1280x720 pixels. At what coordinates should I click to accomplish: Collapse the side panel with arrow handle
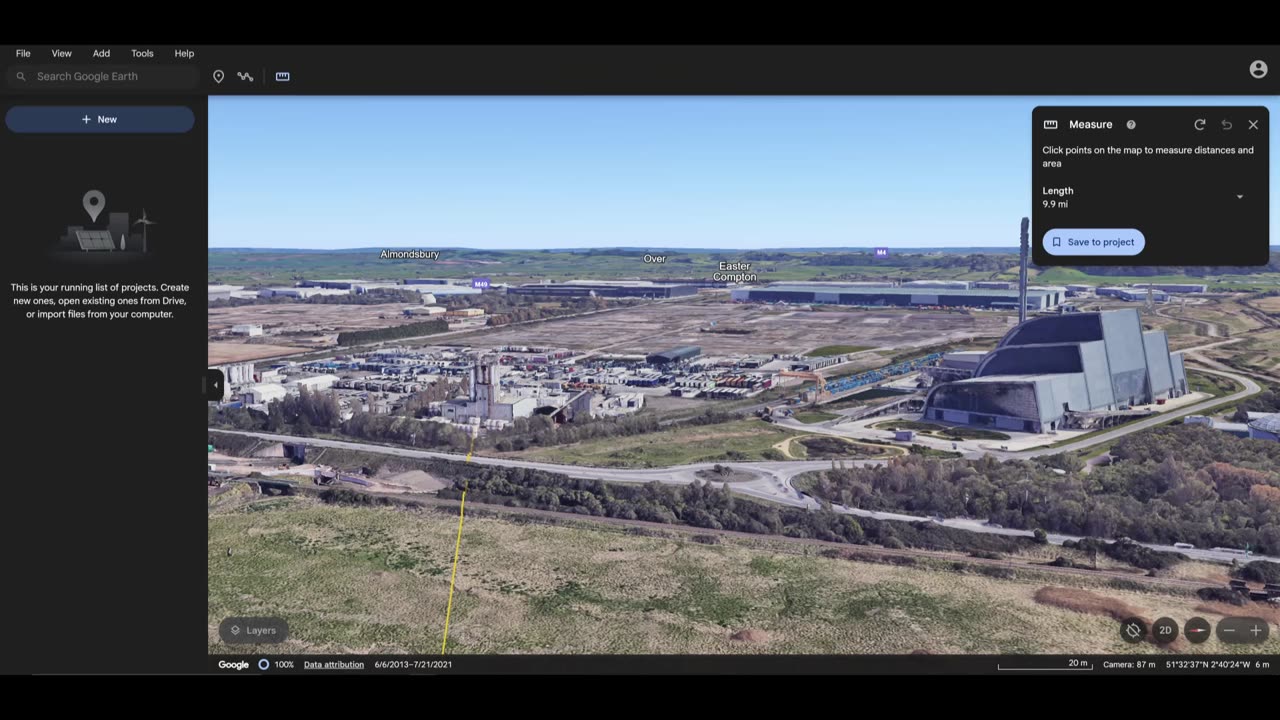pos(216,385)
